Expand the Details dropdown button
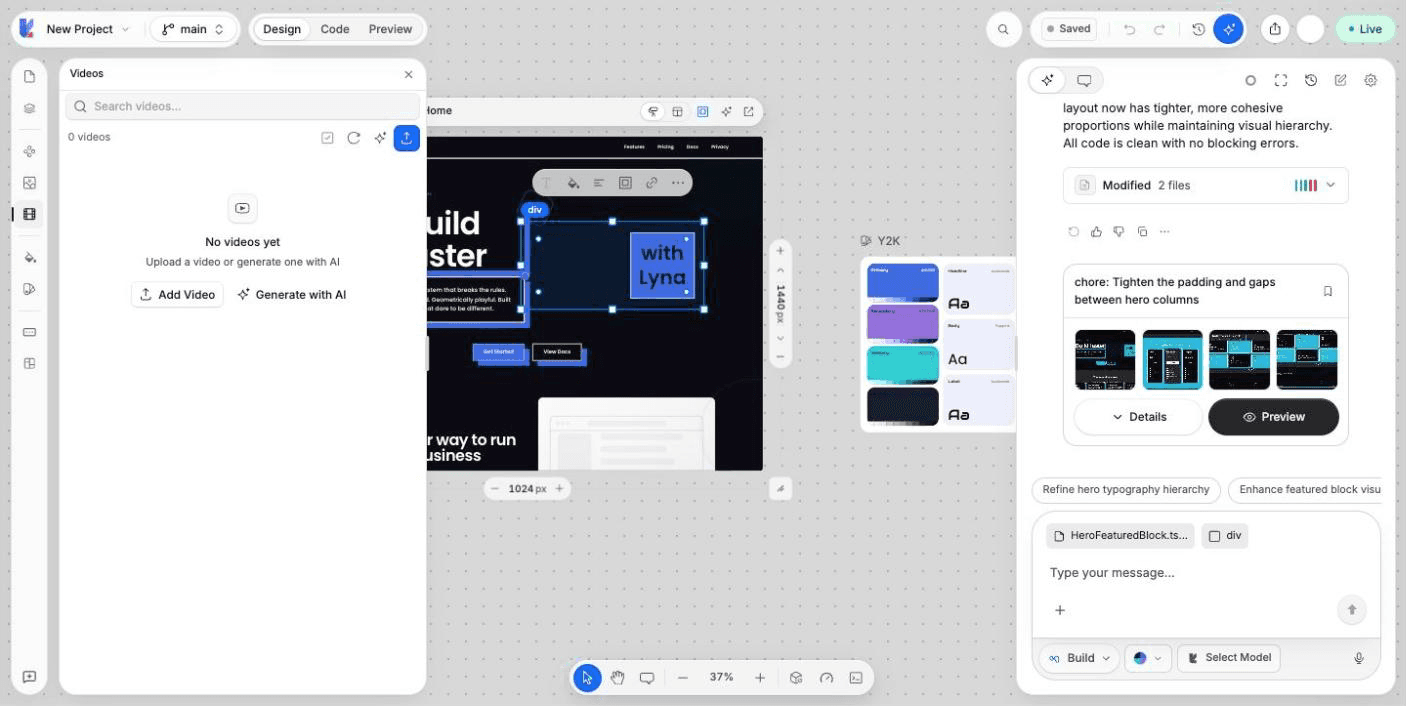 1139,417
